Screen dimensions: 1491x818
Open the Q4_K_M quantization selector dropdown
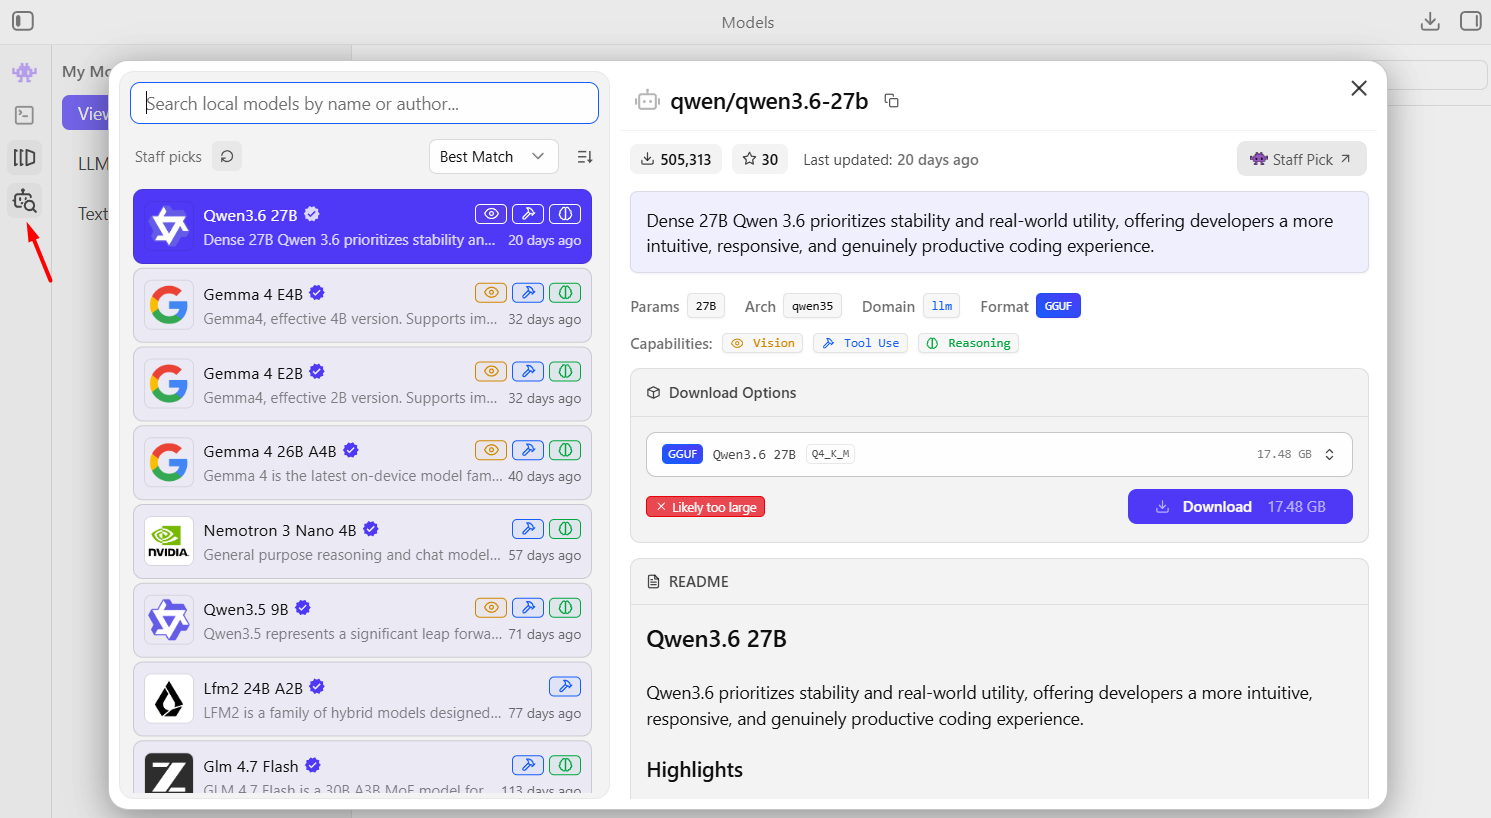[999, 454]
